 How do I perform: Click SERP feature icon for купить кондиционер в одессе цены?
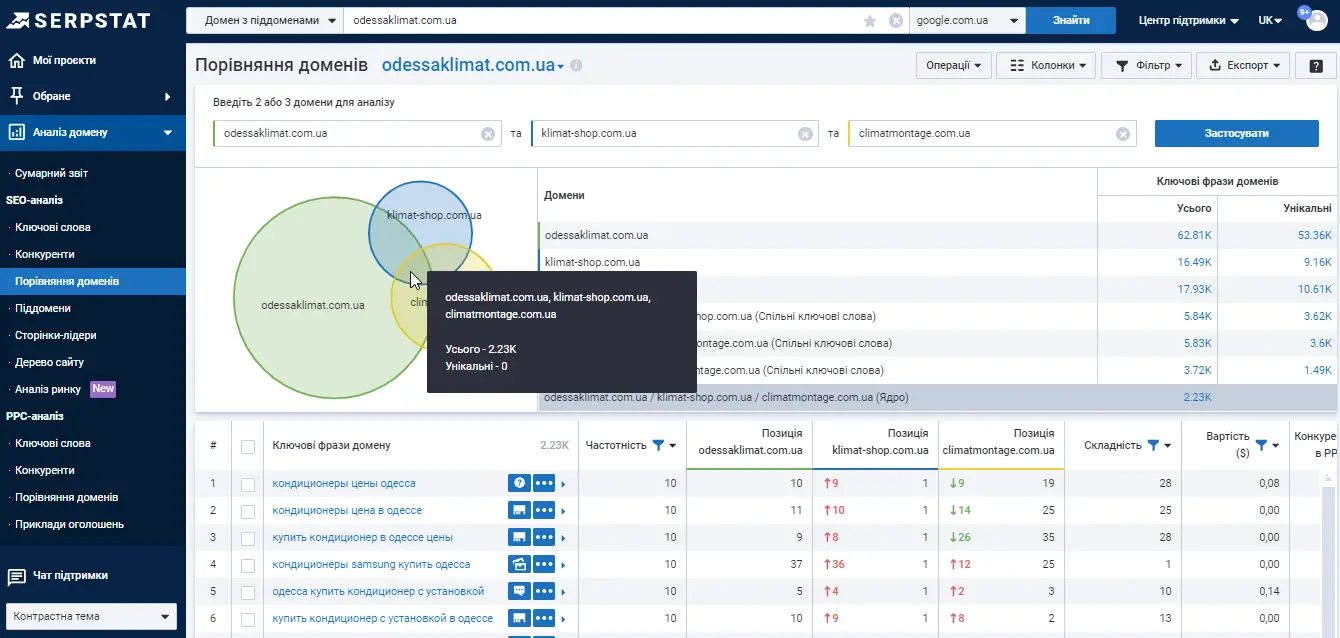click(519, 537)
